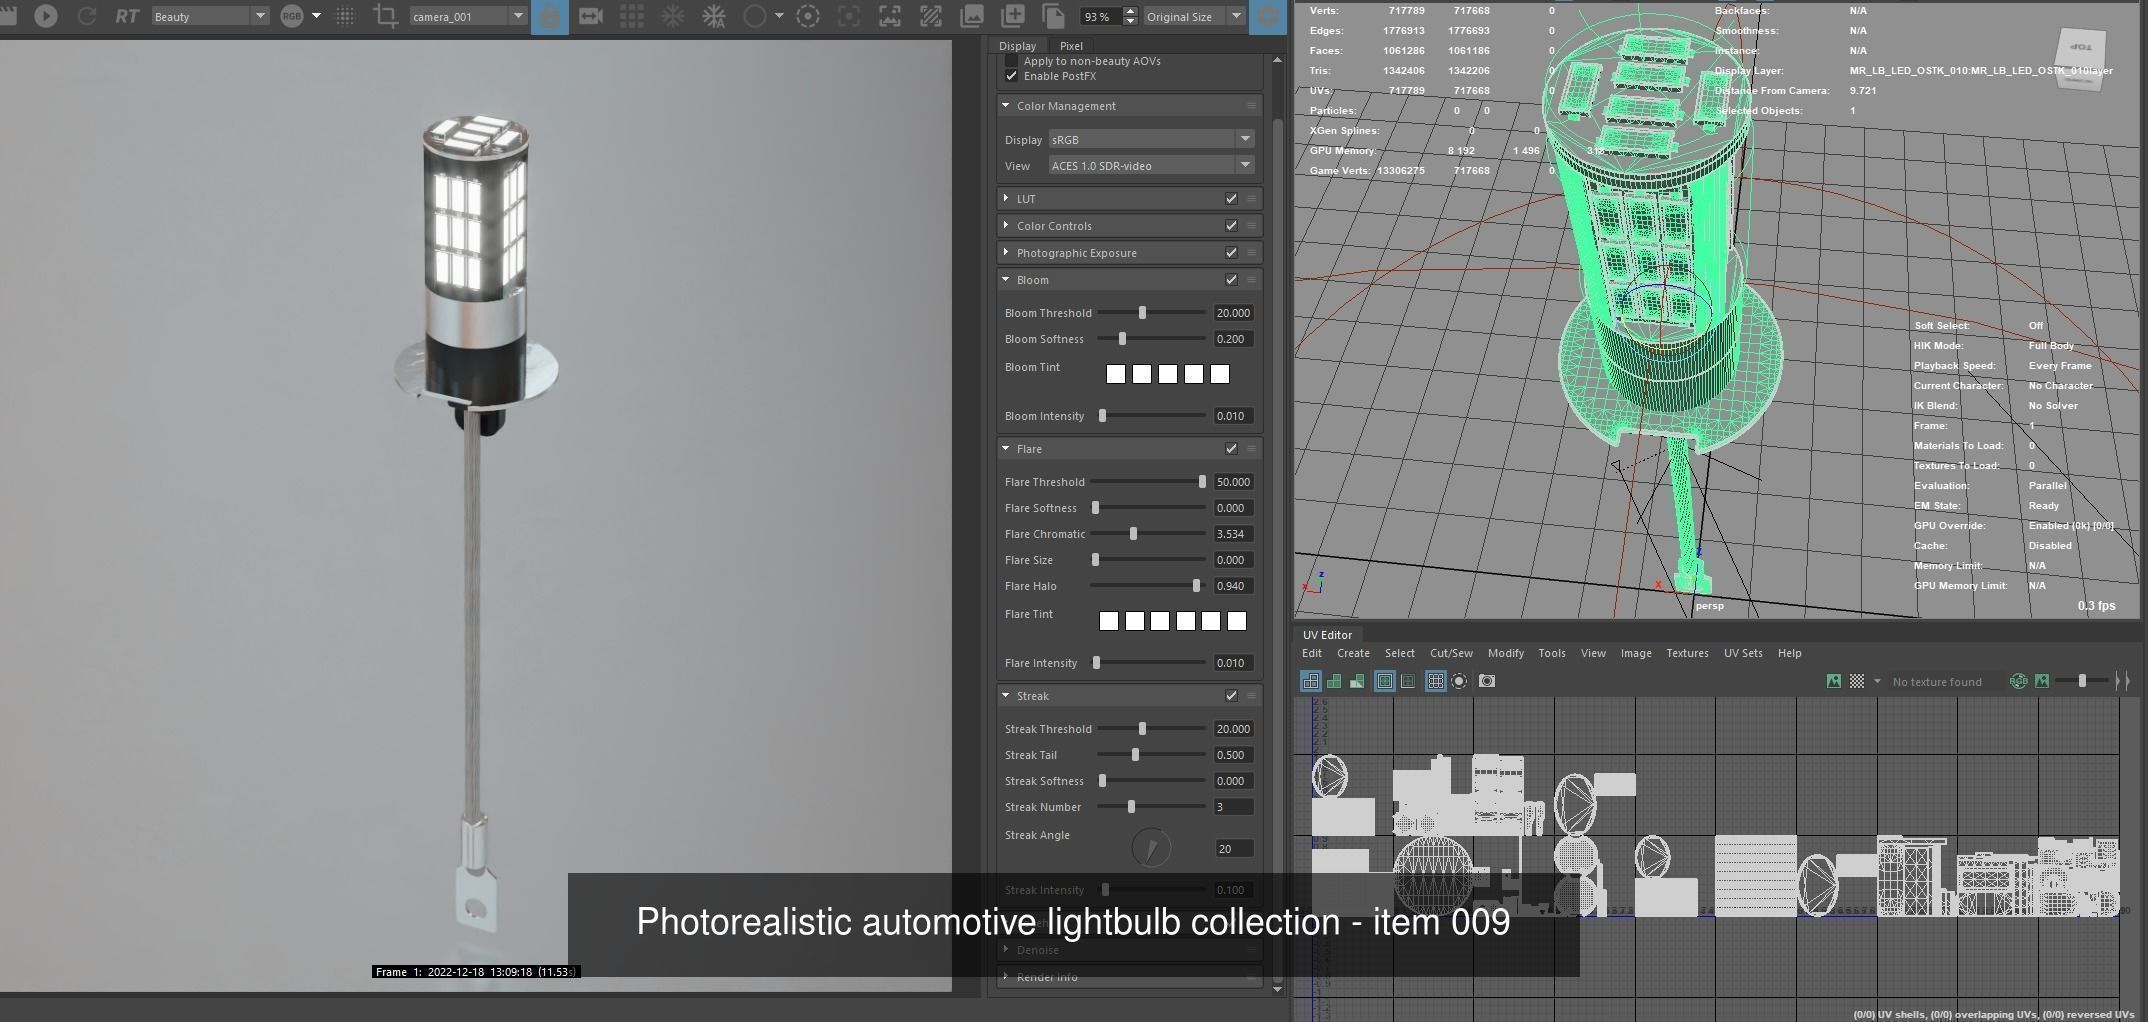Open the Image menu in UV Editor

pyautogui.click(x=1636, y=653)
